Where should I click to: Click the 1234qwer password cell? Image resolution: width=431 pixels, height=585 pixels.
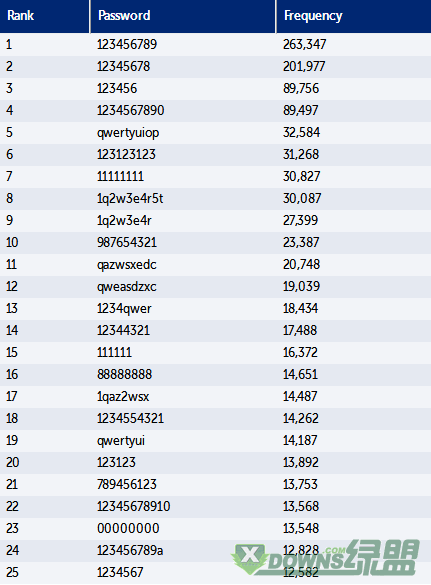coord(124,309)
